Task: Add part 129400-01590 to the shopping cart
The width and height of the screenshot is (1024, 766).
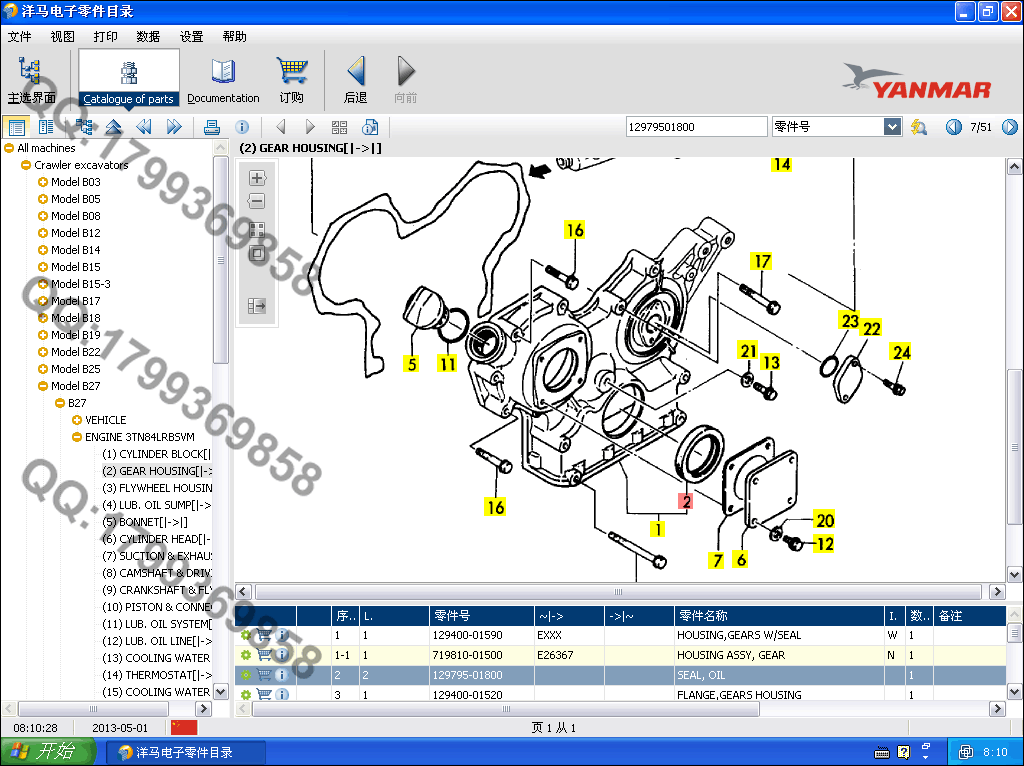Action: click(x=264, y=635)
